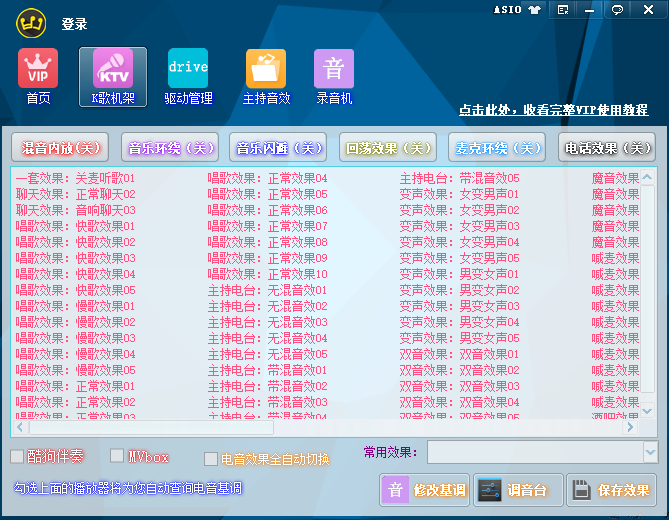Select 变声效果: 女变男声01
The image size is (669, 520).
460,194
